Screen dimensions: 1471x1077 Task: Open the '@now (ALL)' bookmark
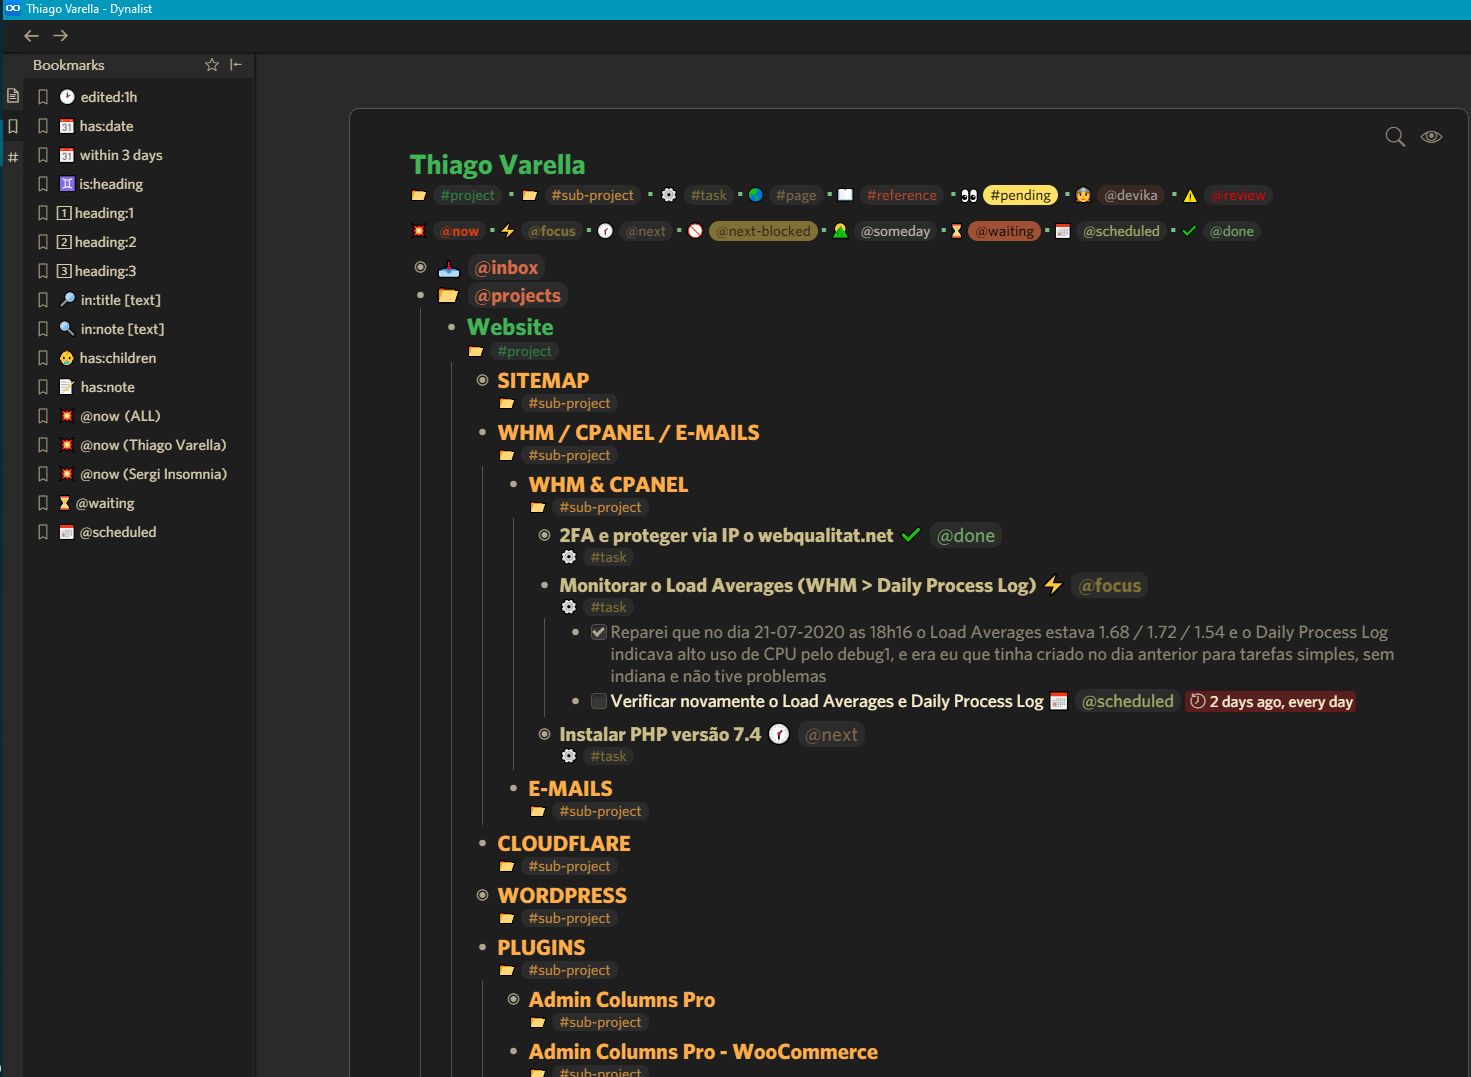[120, 416]
